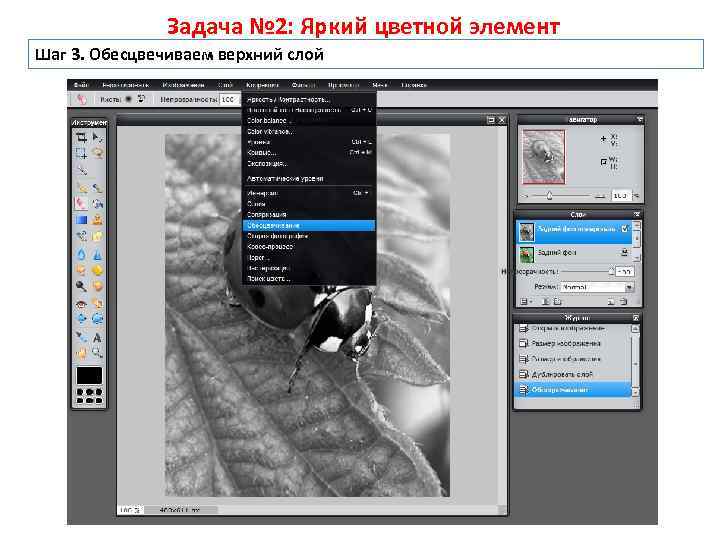Select the Eraser tool

pyautogui.click(x=81, y=203)
